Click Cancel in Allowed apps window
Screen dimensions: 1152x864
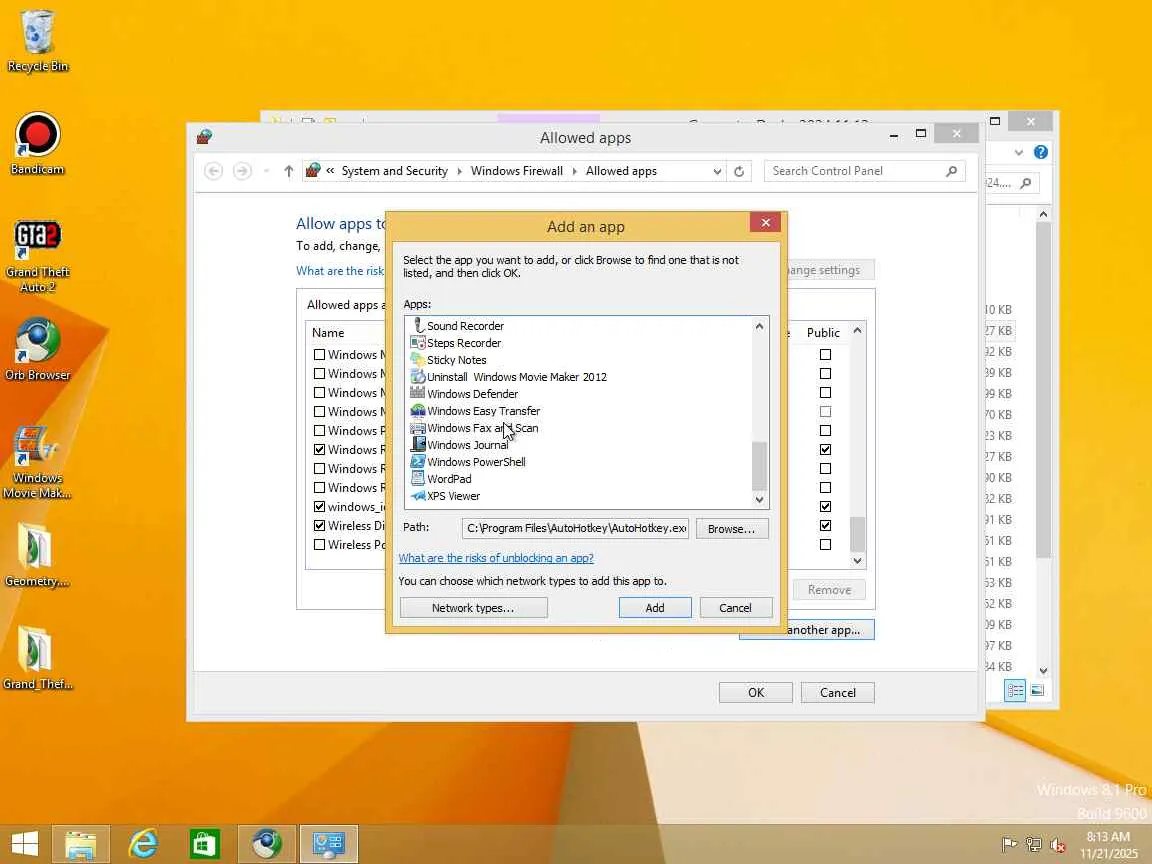(838, 692)
